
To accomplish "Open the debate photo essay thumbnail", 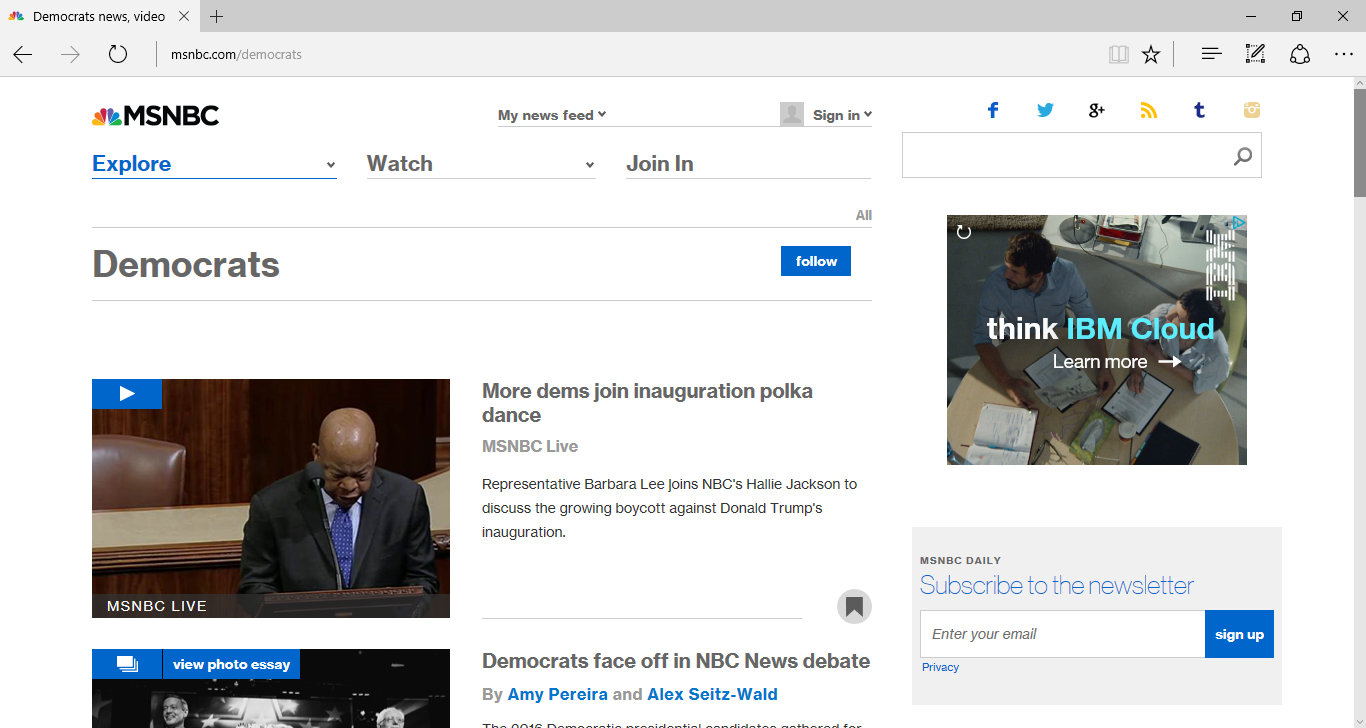I will click(x=271, y=689).
